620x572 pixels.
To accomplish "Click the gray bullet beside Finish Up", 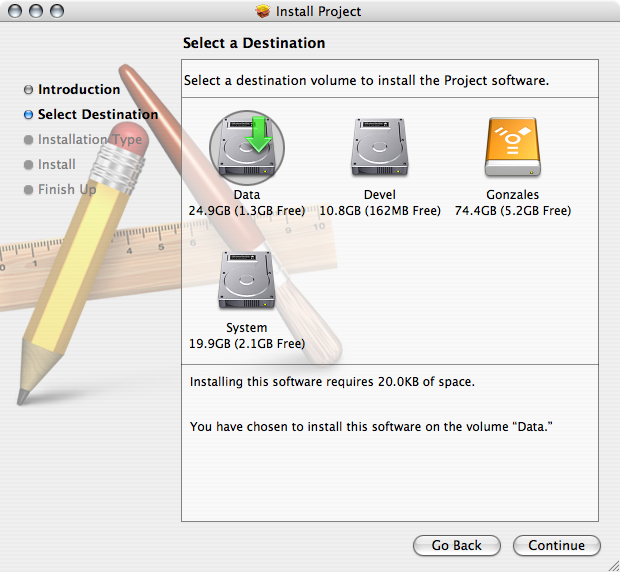I will pos(28,190).
